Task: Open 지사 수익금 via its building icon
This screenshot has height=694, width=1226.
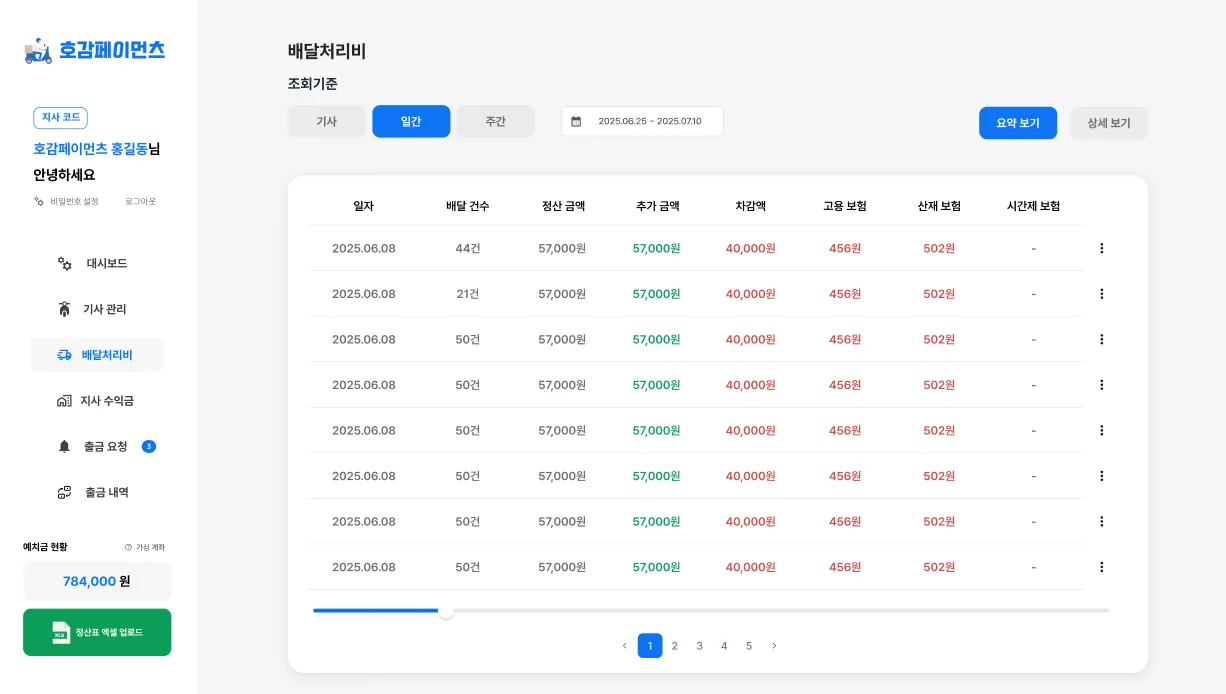Action: 64,401
